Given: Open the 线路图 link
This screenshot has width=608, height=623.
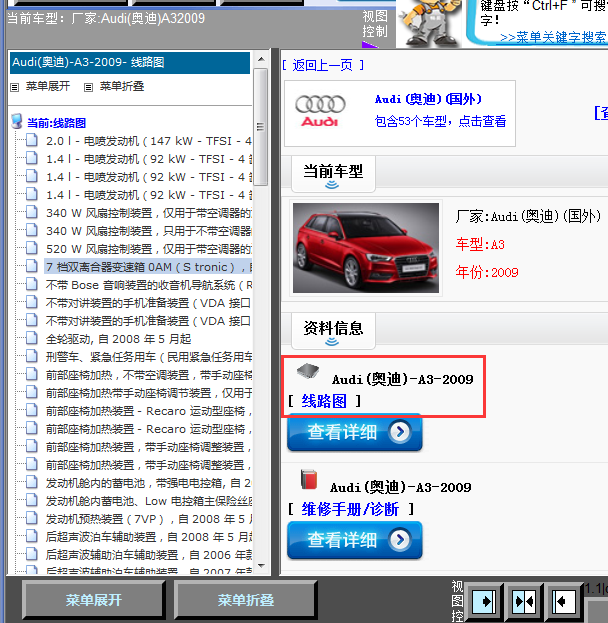Looking at the screenshot, I should (324, 401).
